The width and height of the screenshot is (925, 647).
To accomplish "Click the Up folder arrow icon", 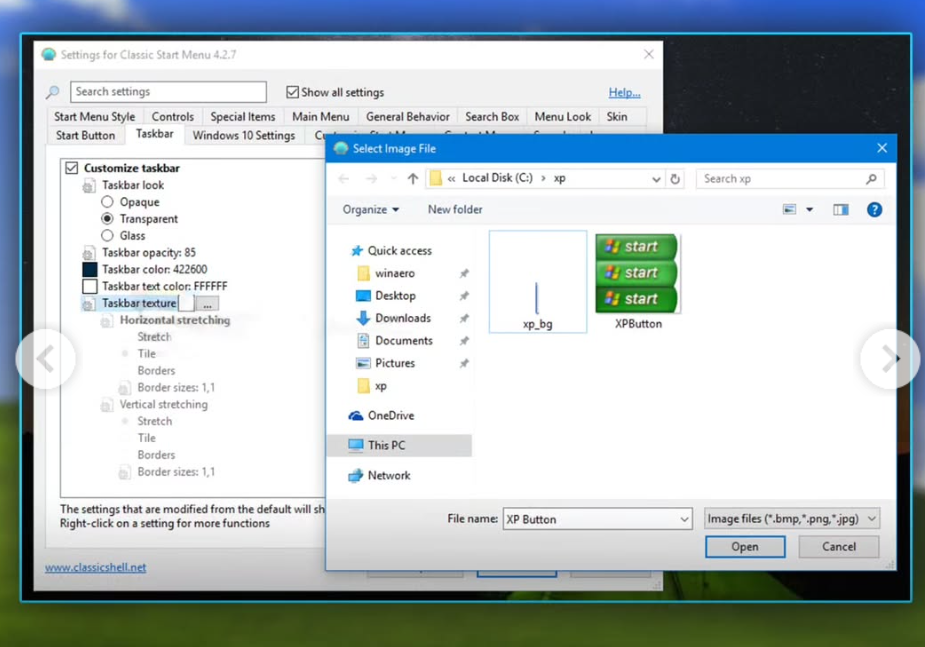I will click(x=413, y=179).
